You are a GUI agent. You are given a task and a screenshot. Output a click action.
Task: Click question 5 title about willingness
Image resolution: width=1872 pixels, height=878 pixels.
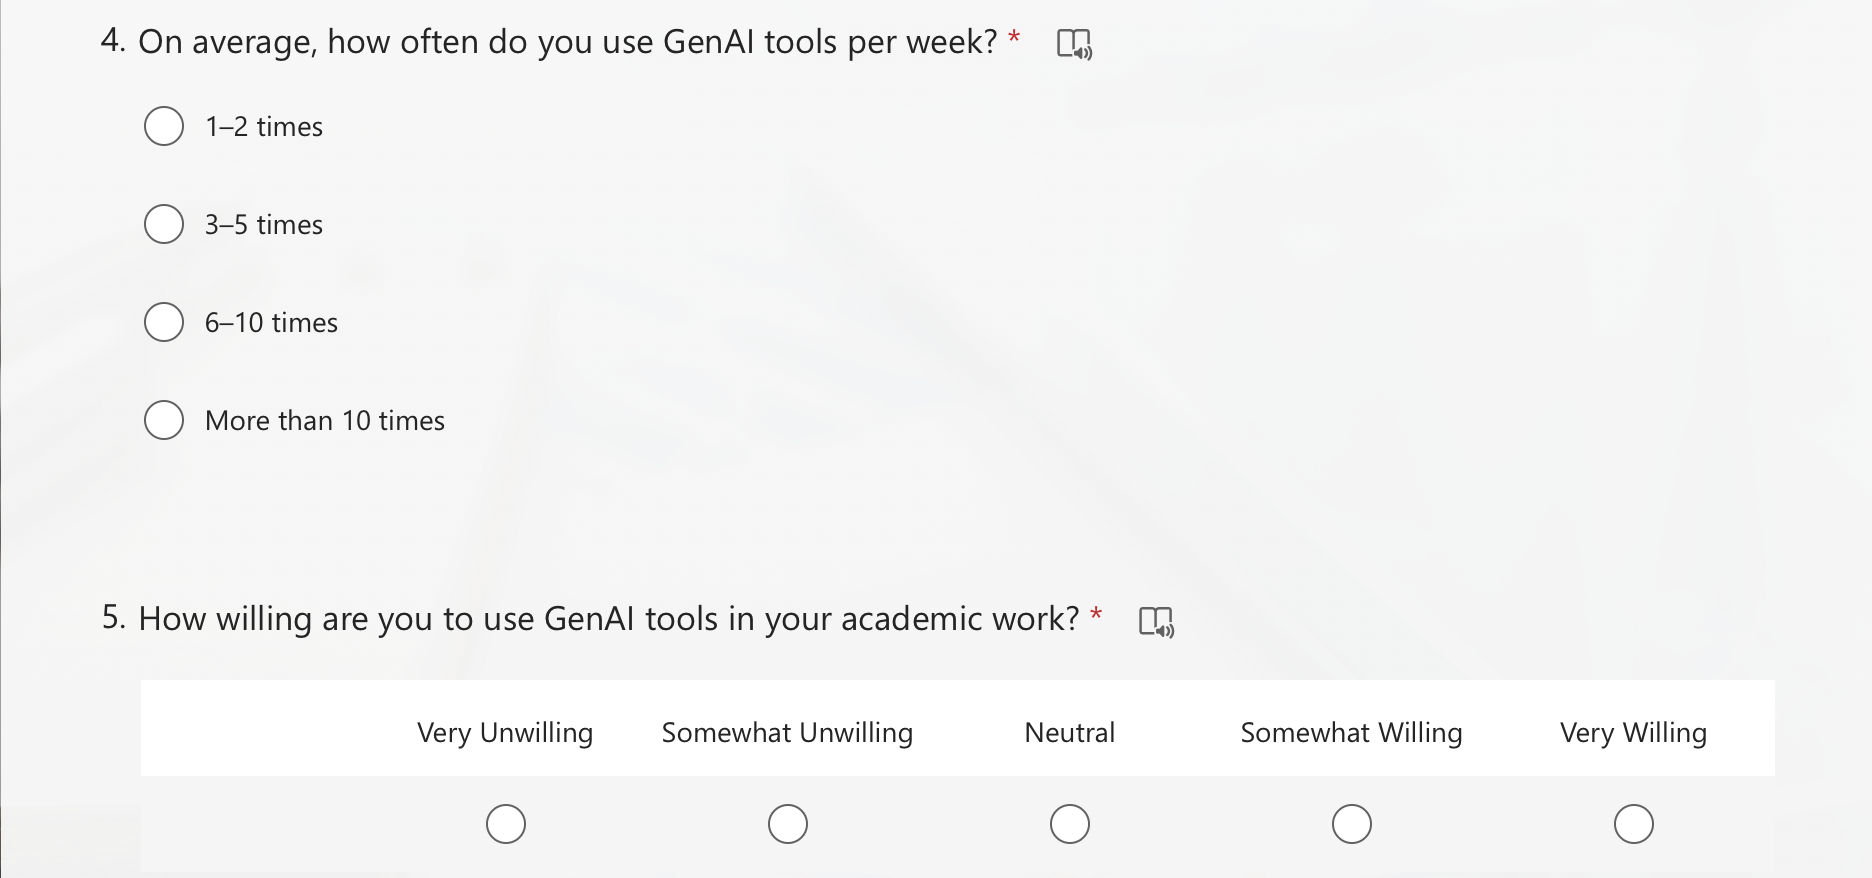coord(608,619)
